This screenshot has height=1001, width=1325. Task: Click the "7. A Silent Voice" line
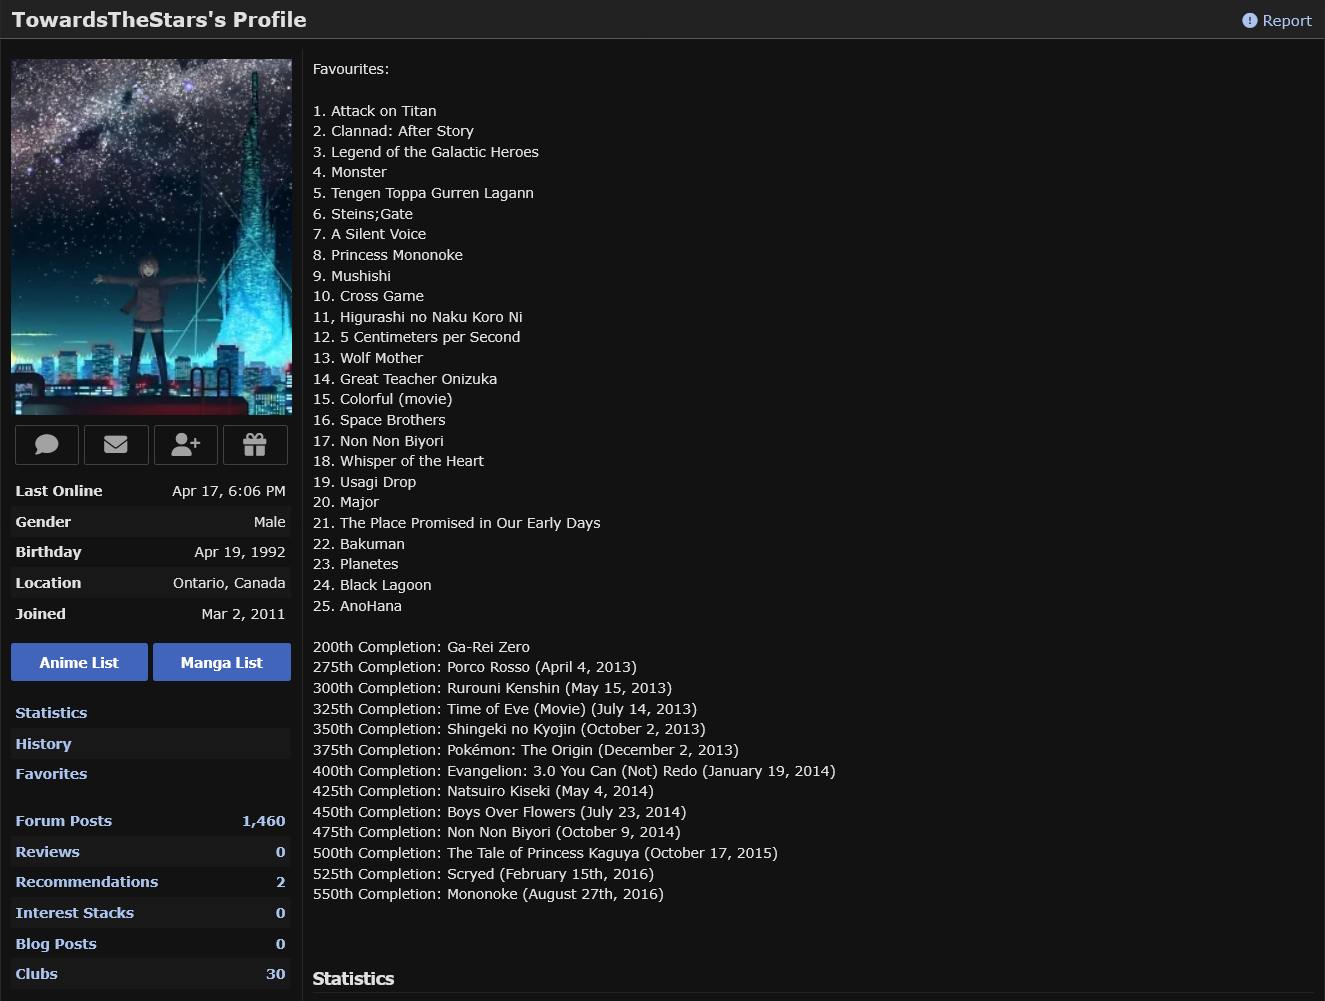(369, 234)
